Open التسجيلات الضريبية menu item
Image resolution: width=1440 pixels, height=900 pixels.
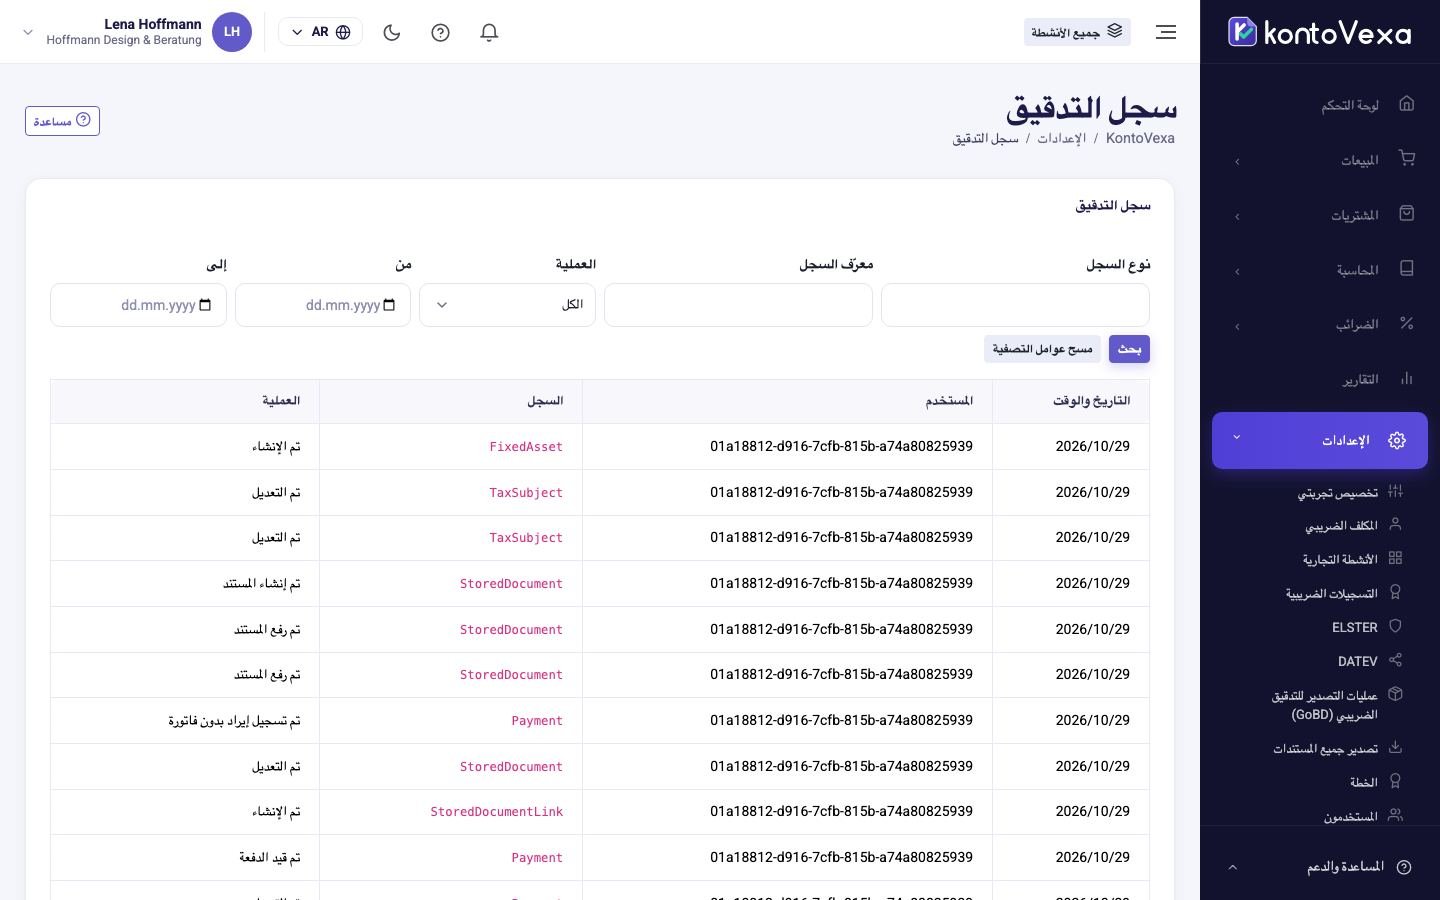click(1332, 593)
